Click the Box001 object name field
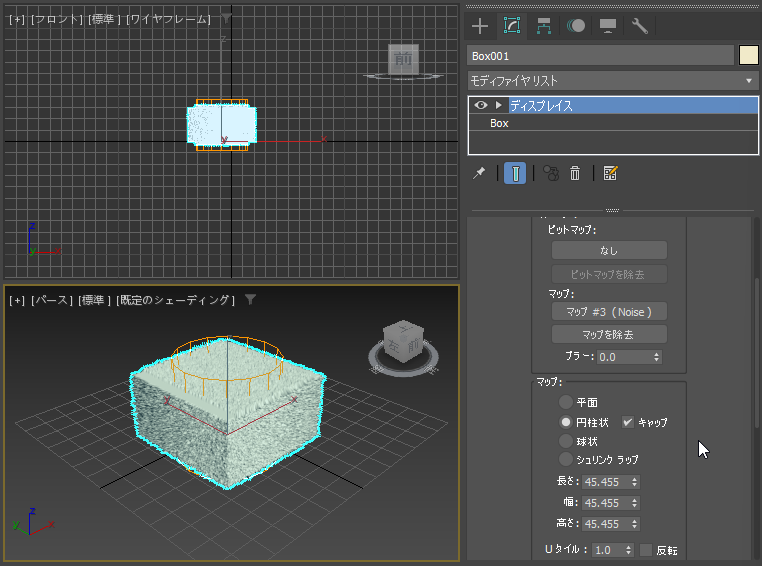The image size is (762, 566). (x=601, y=56)
